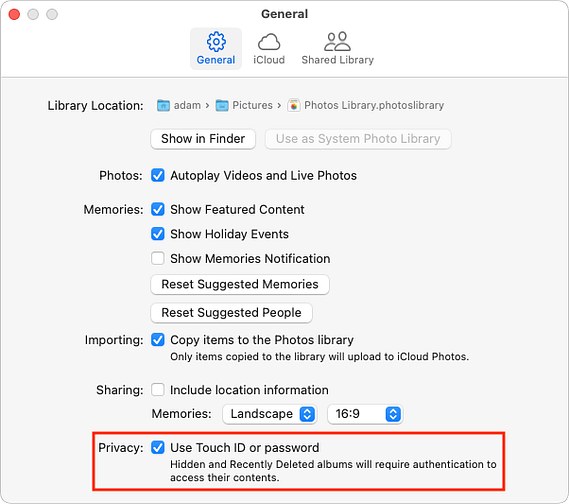Viewport: 569px width, 504px height.
Task: Uncheck Show Featured Content
Action: click(158, 209)
